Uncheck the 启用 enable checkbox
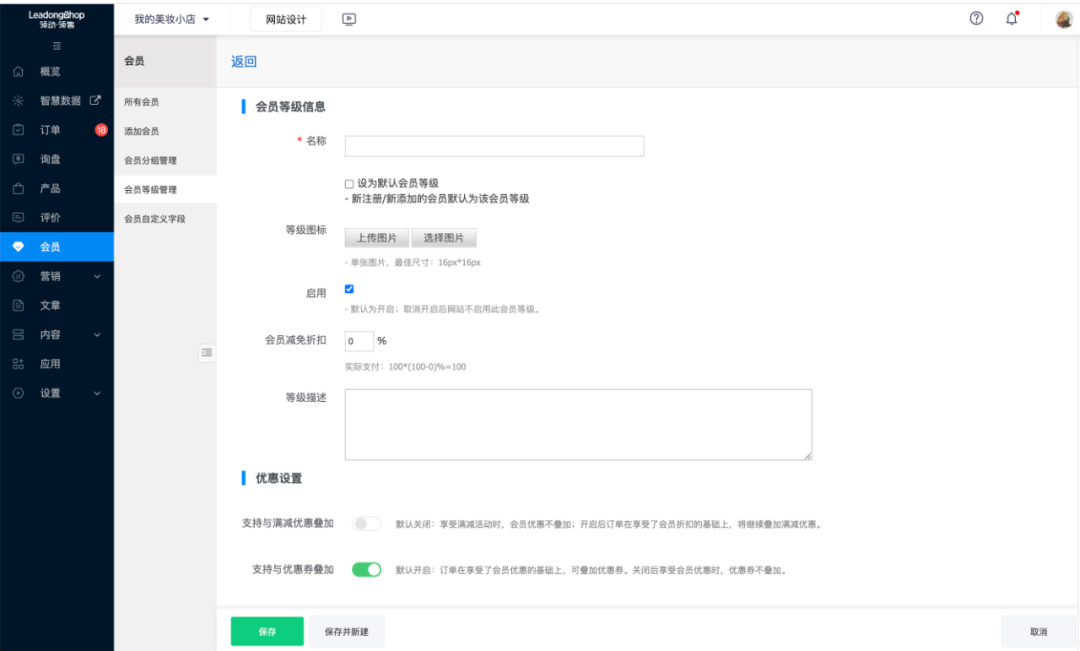The width and height of the screenshot is (1080, 651). 349,289
